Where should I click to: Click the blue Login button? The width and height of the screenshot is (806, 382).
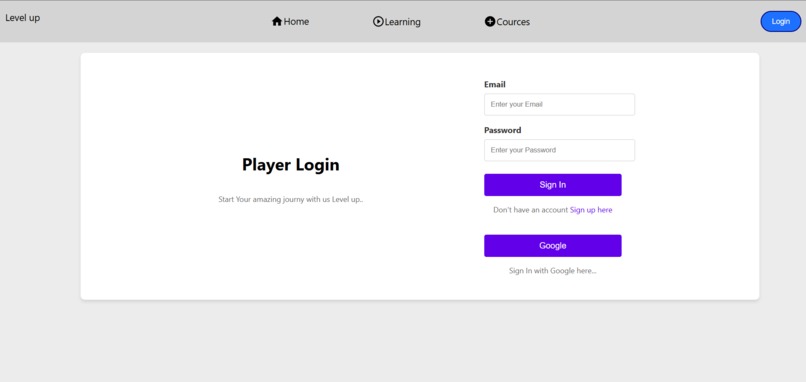point(780,22)
